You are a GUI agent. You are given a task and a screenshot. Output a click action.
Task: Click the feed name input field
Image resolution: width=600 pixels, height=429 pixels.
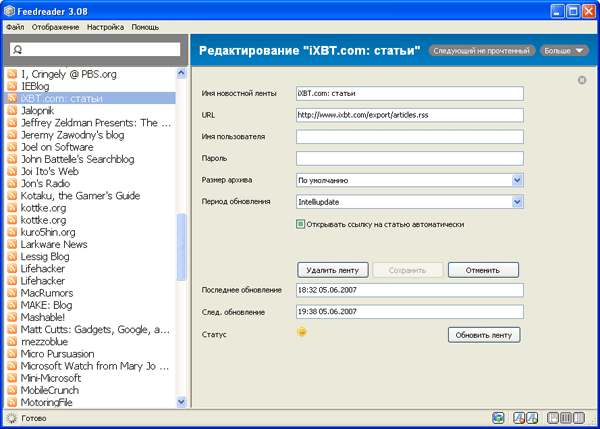point(409,93)
